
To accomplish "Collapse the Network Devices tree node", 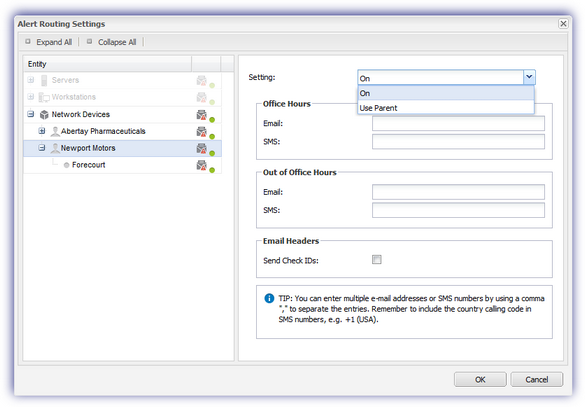I will pos(31,114).
